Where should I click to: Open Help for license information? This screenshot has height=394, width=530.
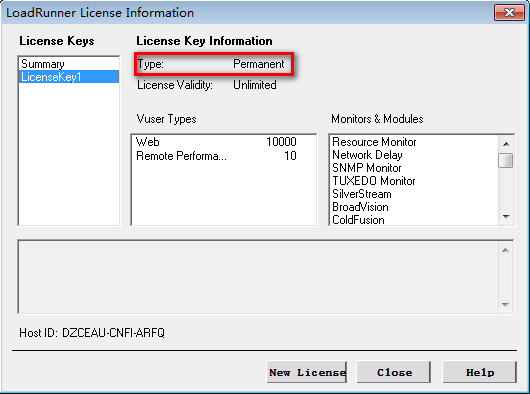(480, 372)
